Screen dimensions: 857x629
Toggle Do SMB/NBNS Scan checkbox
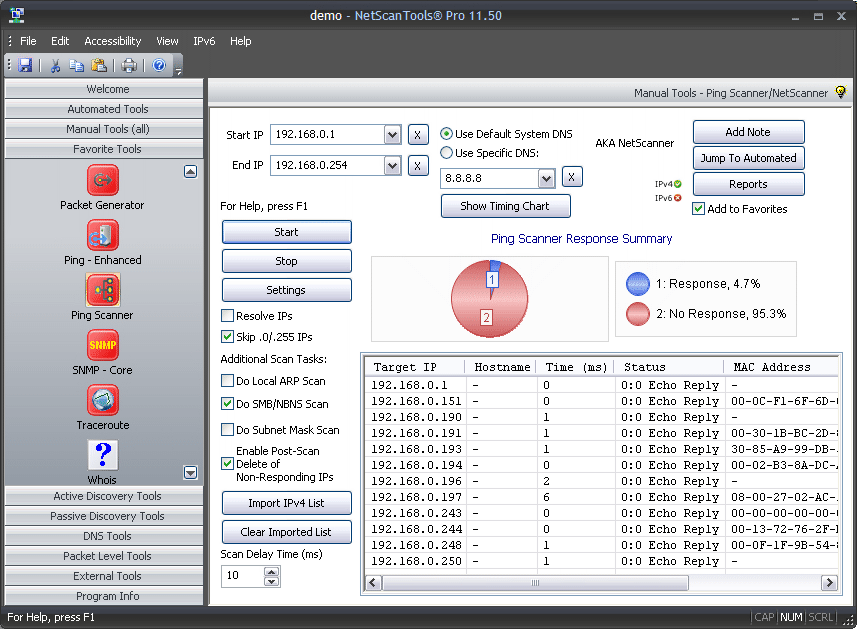point(227,404)
